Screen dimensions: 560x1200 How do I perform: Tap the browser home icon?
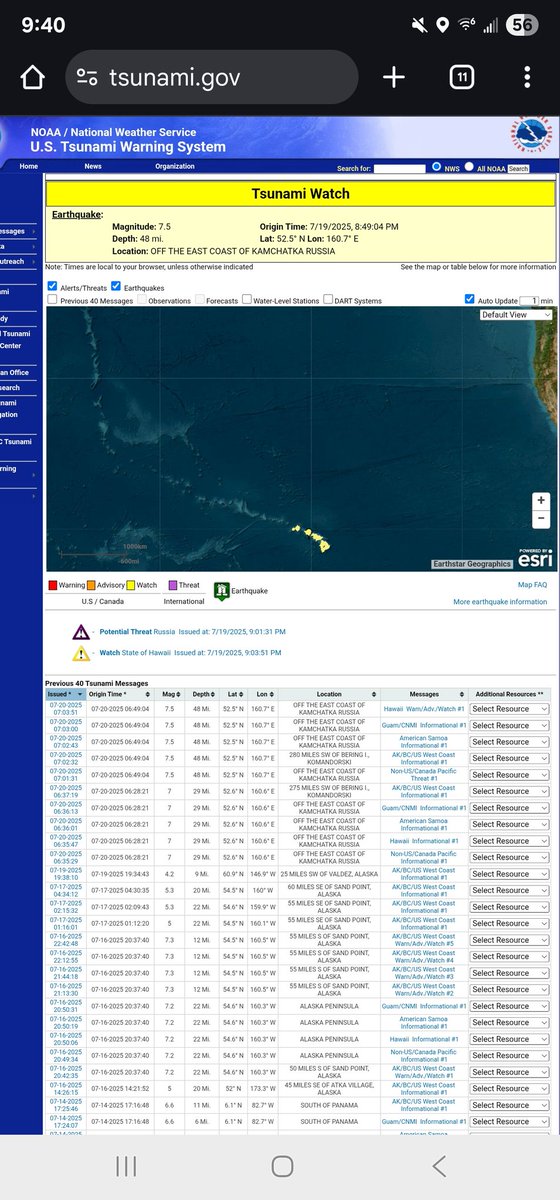[33, 78]
